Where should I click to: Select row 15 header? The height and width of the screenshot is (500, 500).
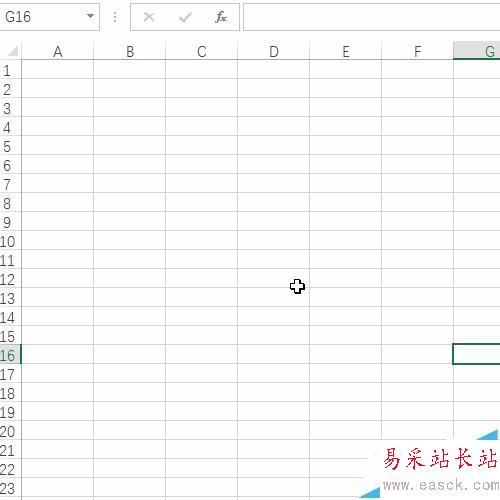coord(10,336)
